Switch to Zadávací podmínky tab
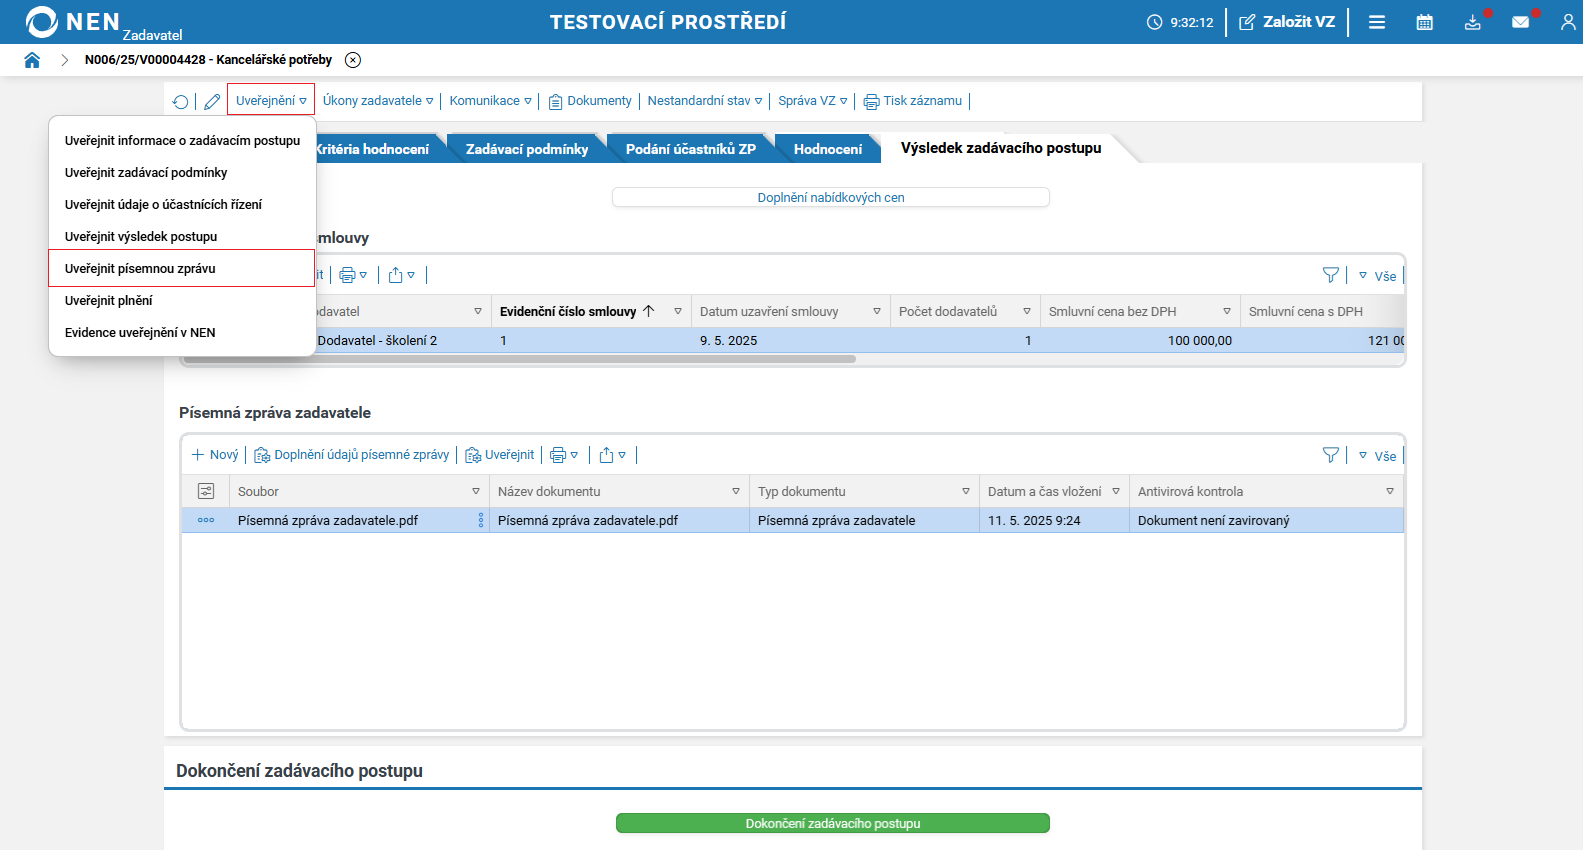 point(527,149)
